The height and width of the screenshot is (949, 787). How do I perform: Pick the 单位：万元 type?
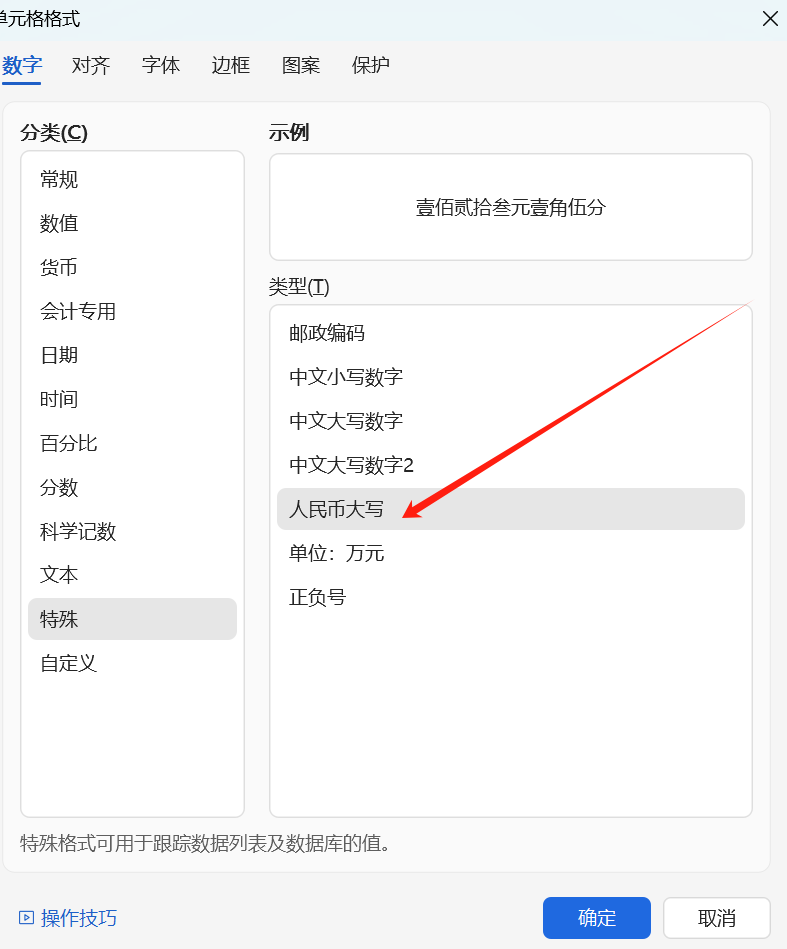pyautogui.click(x=337, y=553)
